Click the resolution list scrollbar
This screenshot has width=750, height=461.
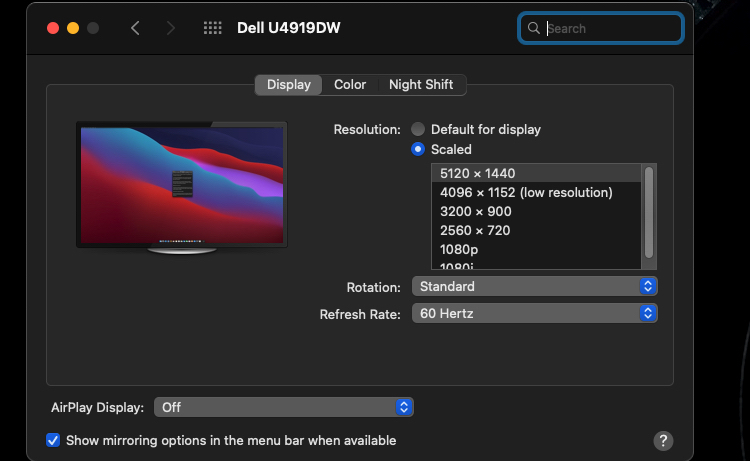click(649, 212)
